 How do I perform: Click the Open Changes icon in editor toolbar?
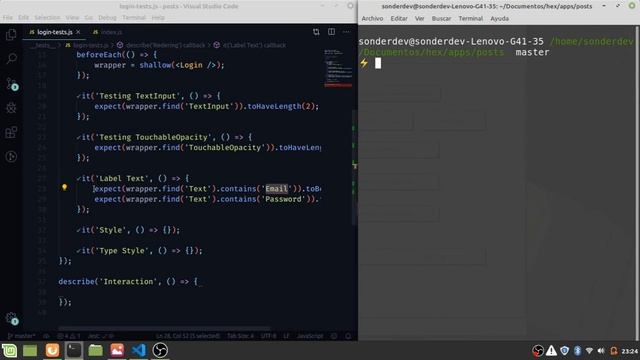[x=316, y=32]
